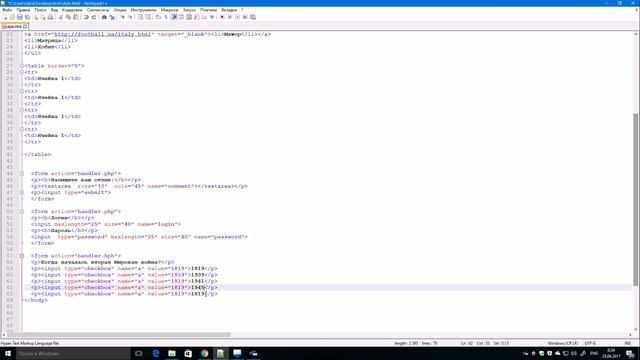This screenshot has width=640, height=360.
Task: Open the Синтаксисы menu
Action: (x=98, y=10)
